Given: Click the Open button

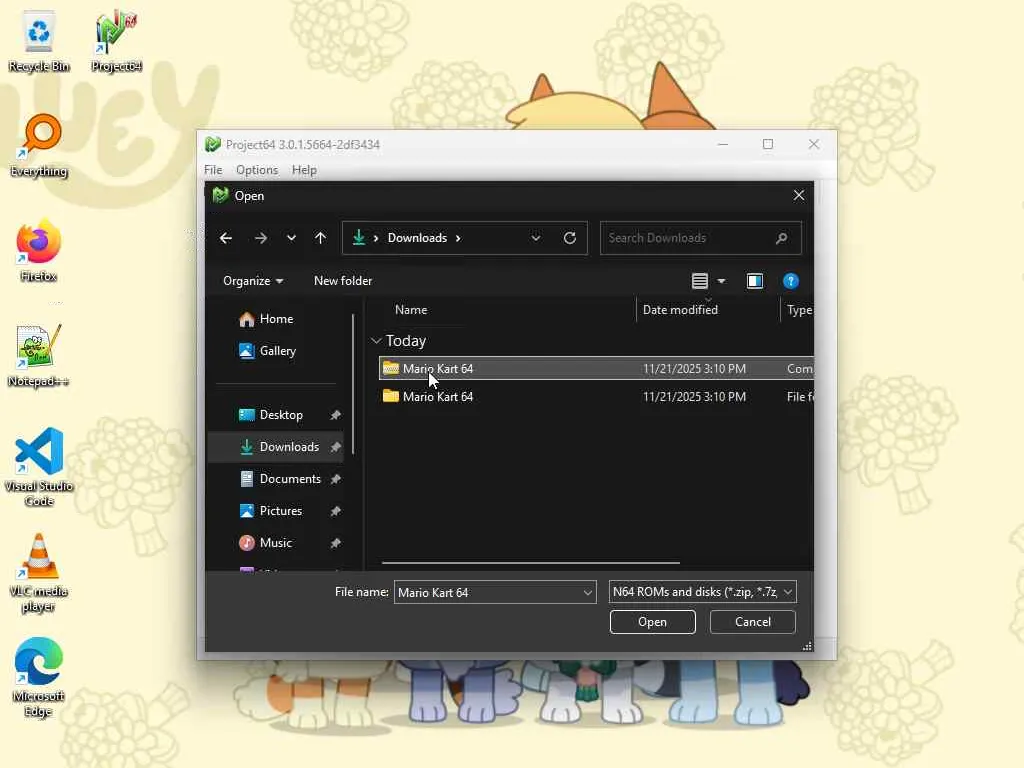Looking at the screenshot, I should 652,622.
